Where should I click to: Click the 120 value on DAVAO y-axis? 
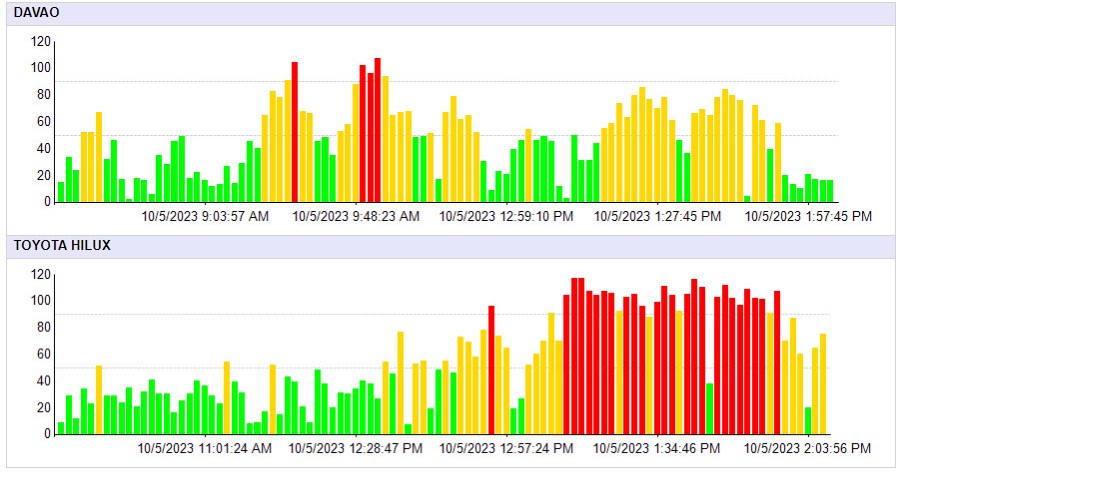pyautogui.click(x=42, y=42)
